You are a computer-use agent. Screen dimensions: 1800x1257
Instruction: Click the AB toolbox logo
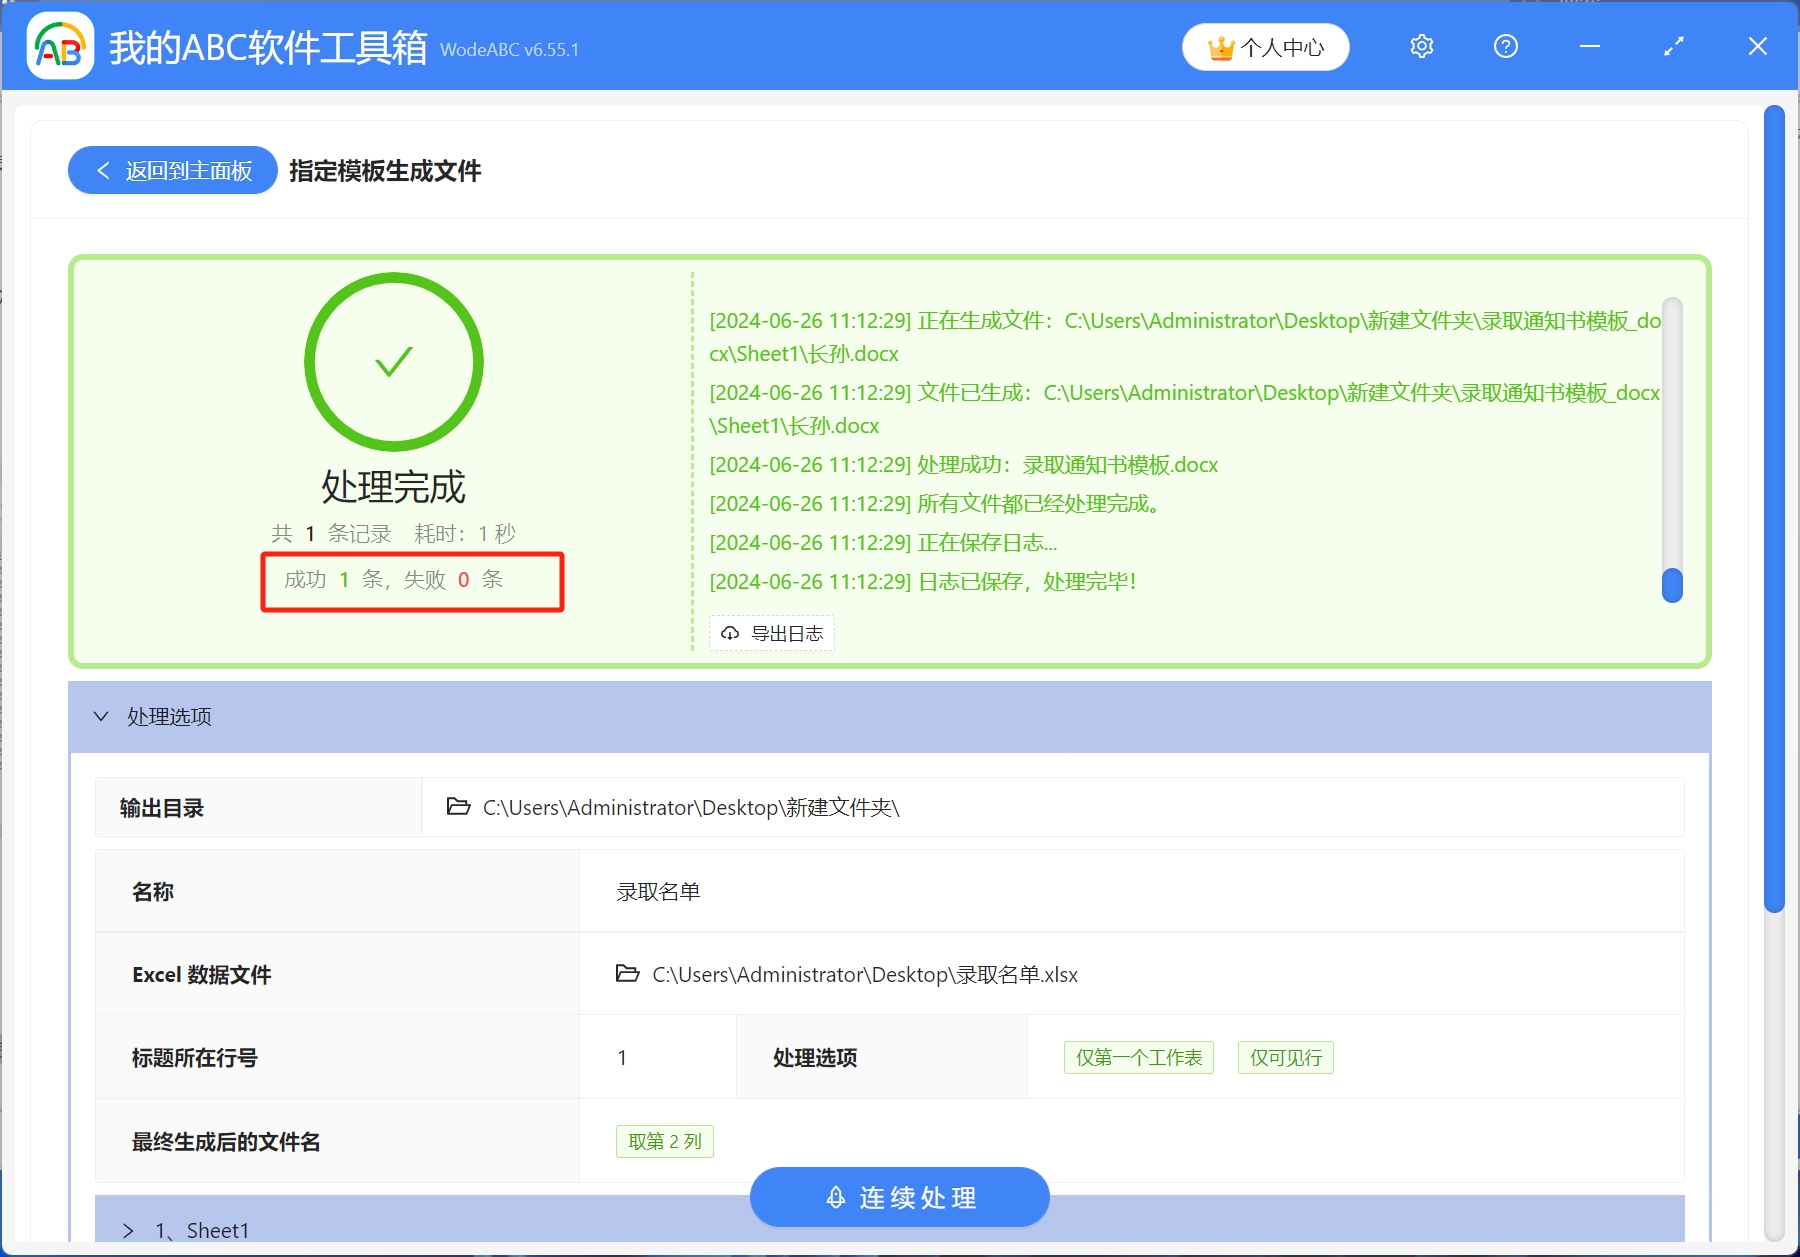(x=62, y=46)
